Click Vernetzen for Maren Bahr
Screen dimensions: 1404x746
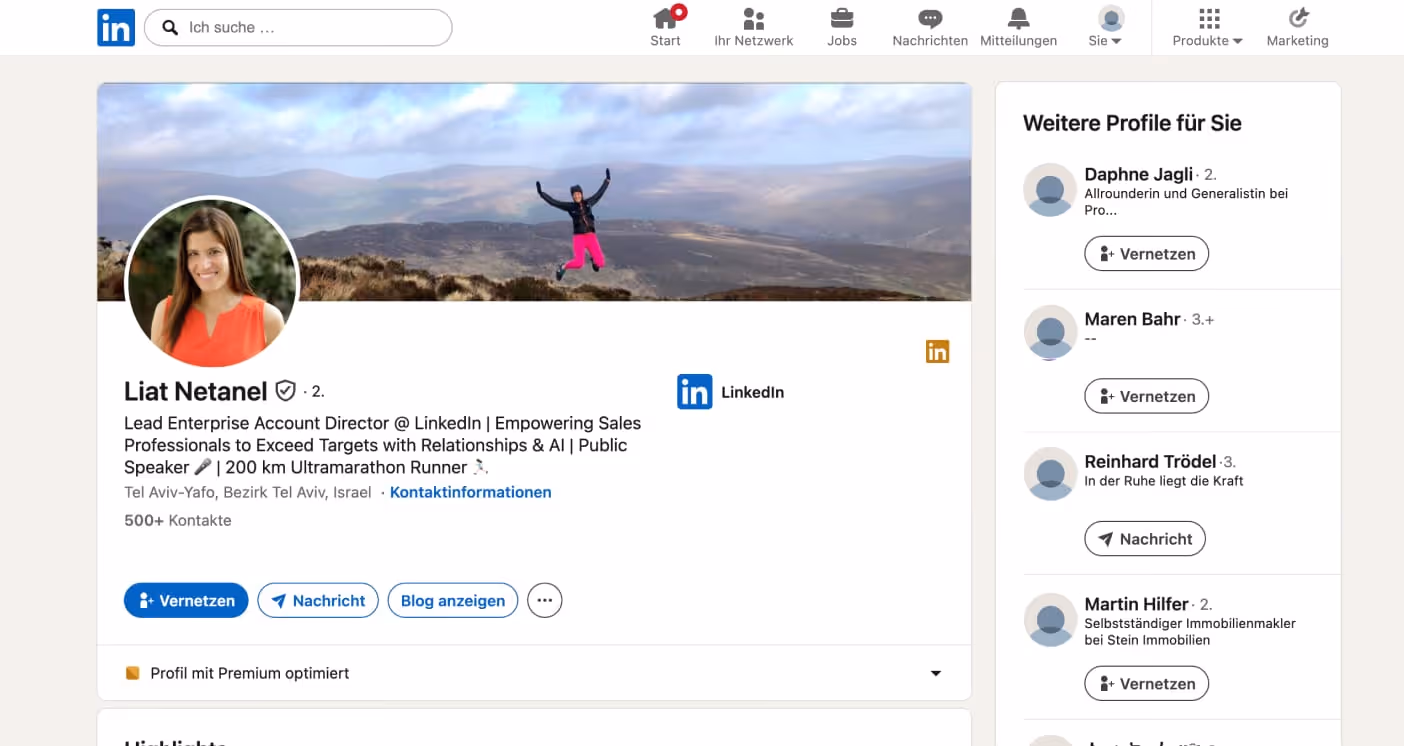pyautogui.click(x=1146, y=396)
